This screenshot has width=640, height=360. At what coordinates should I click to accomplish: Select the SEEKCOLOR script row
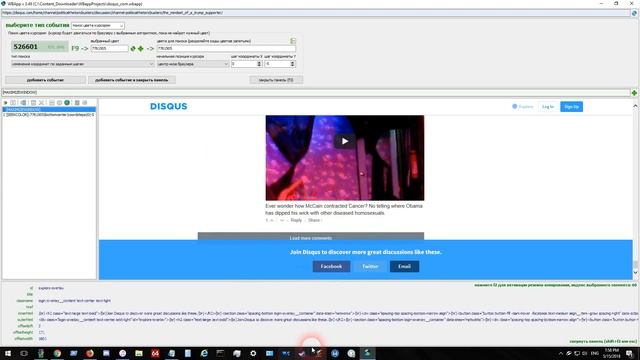coord(49,115)
